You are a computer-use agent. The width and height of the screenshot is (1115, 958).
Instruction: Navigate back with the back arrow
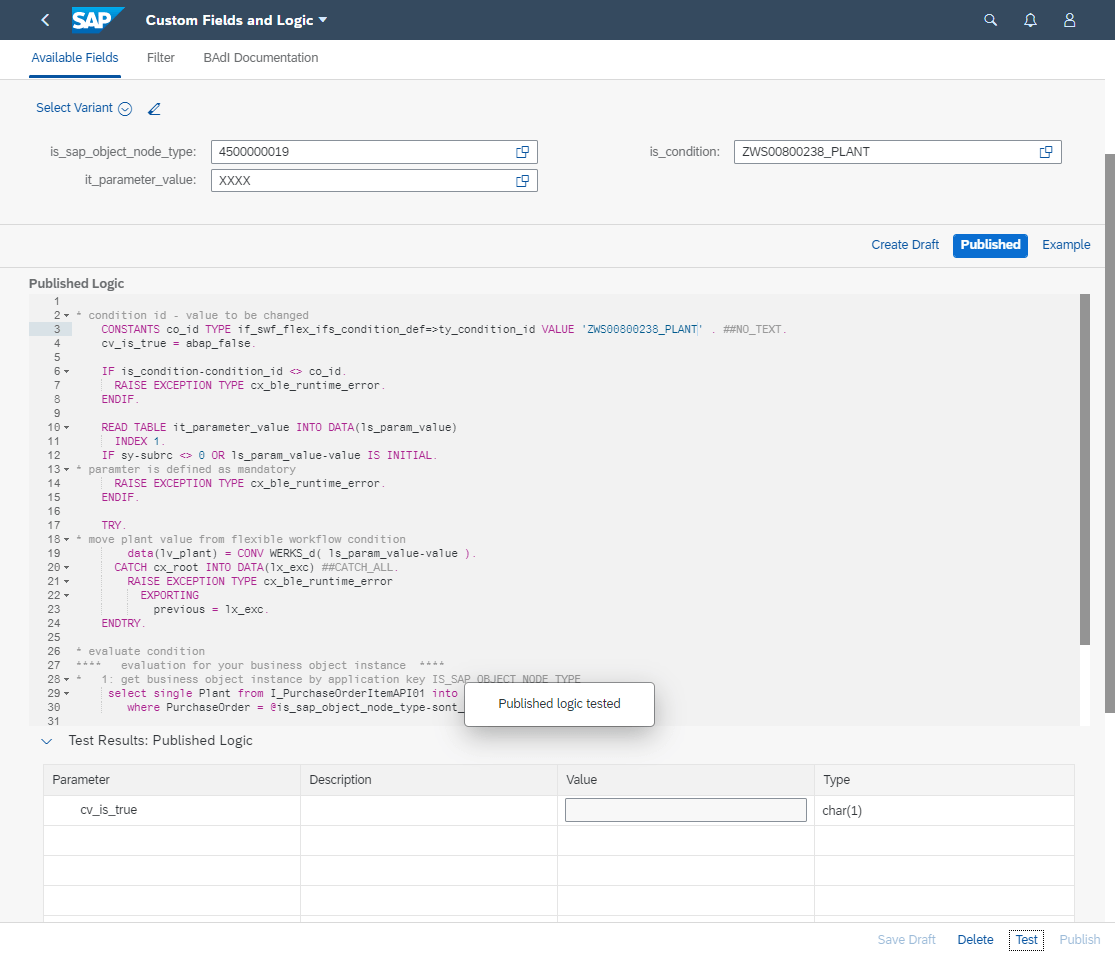tap(43, 20)
